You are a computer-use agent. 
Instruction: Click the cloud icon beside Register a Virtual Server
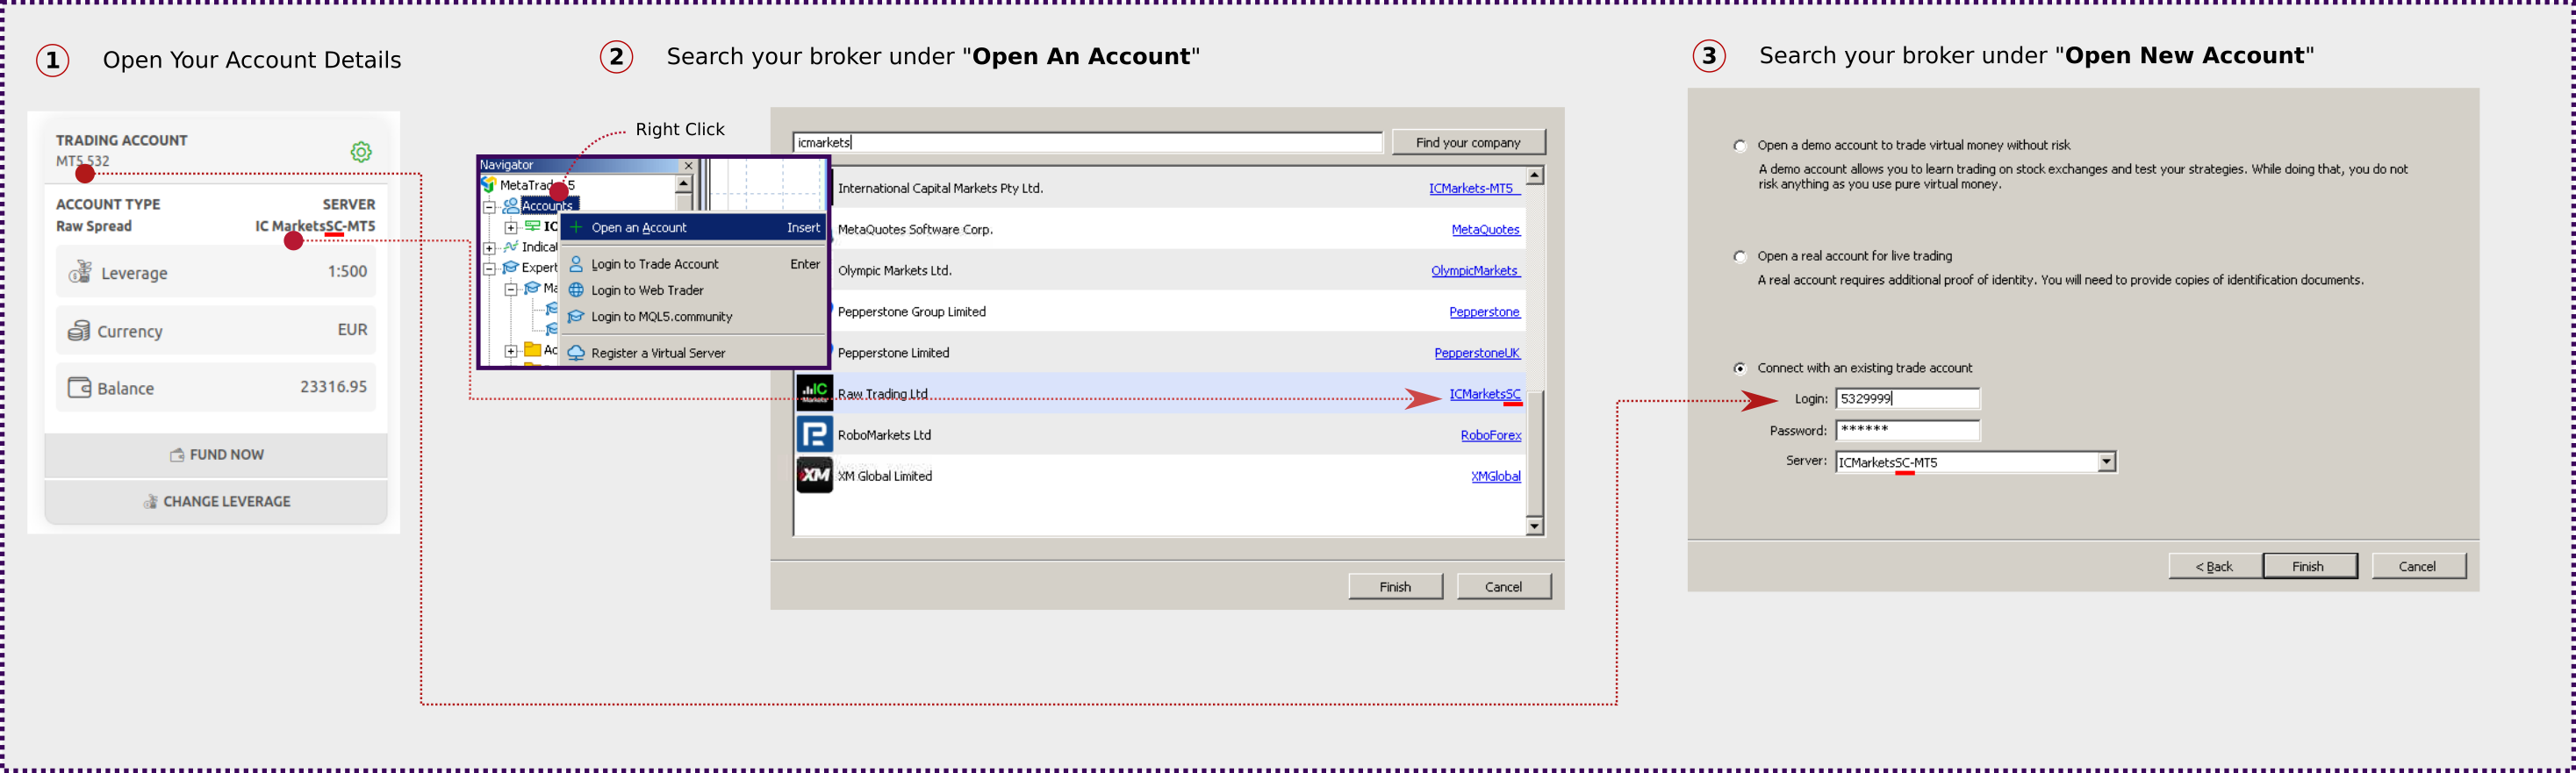coord(576,353)
